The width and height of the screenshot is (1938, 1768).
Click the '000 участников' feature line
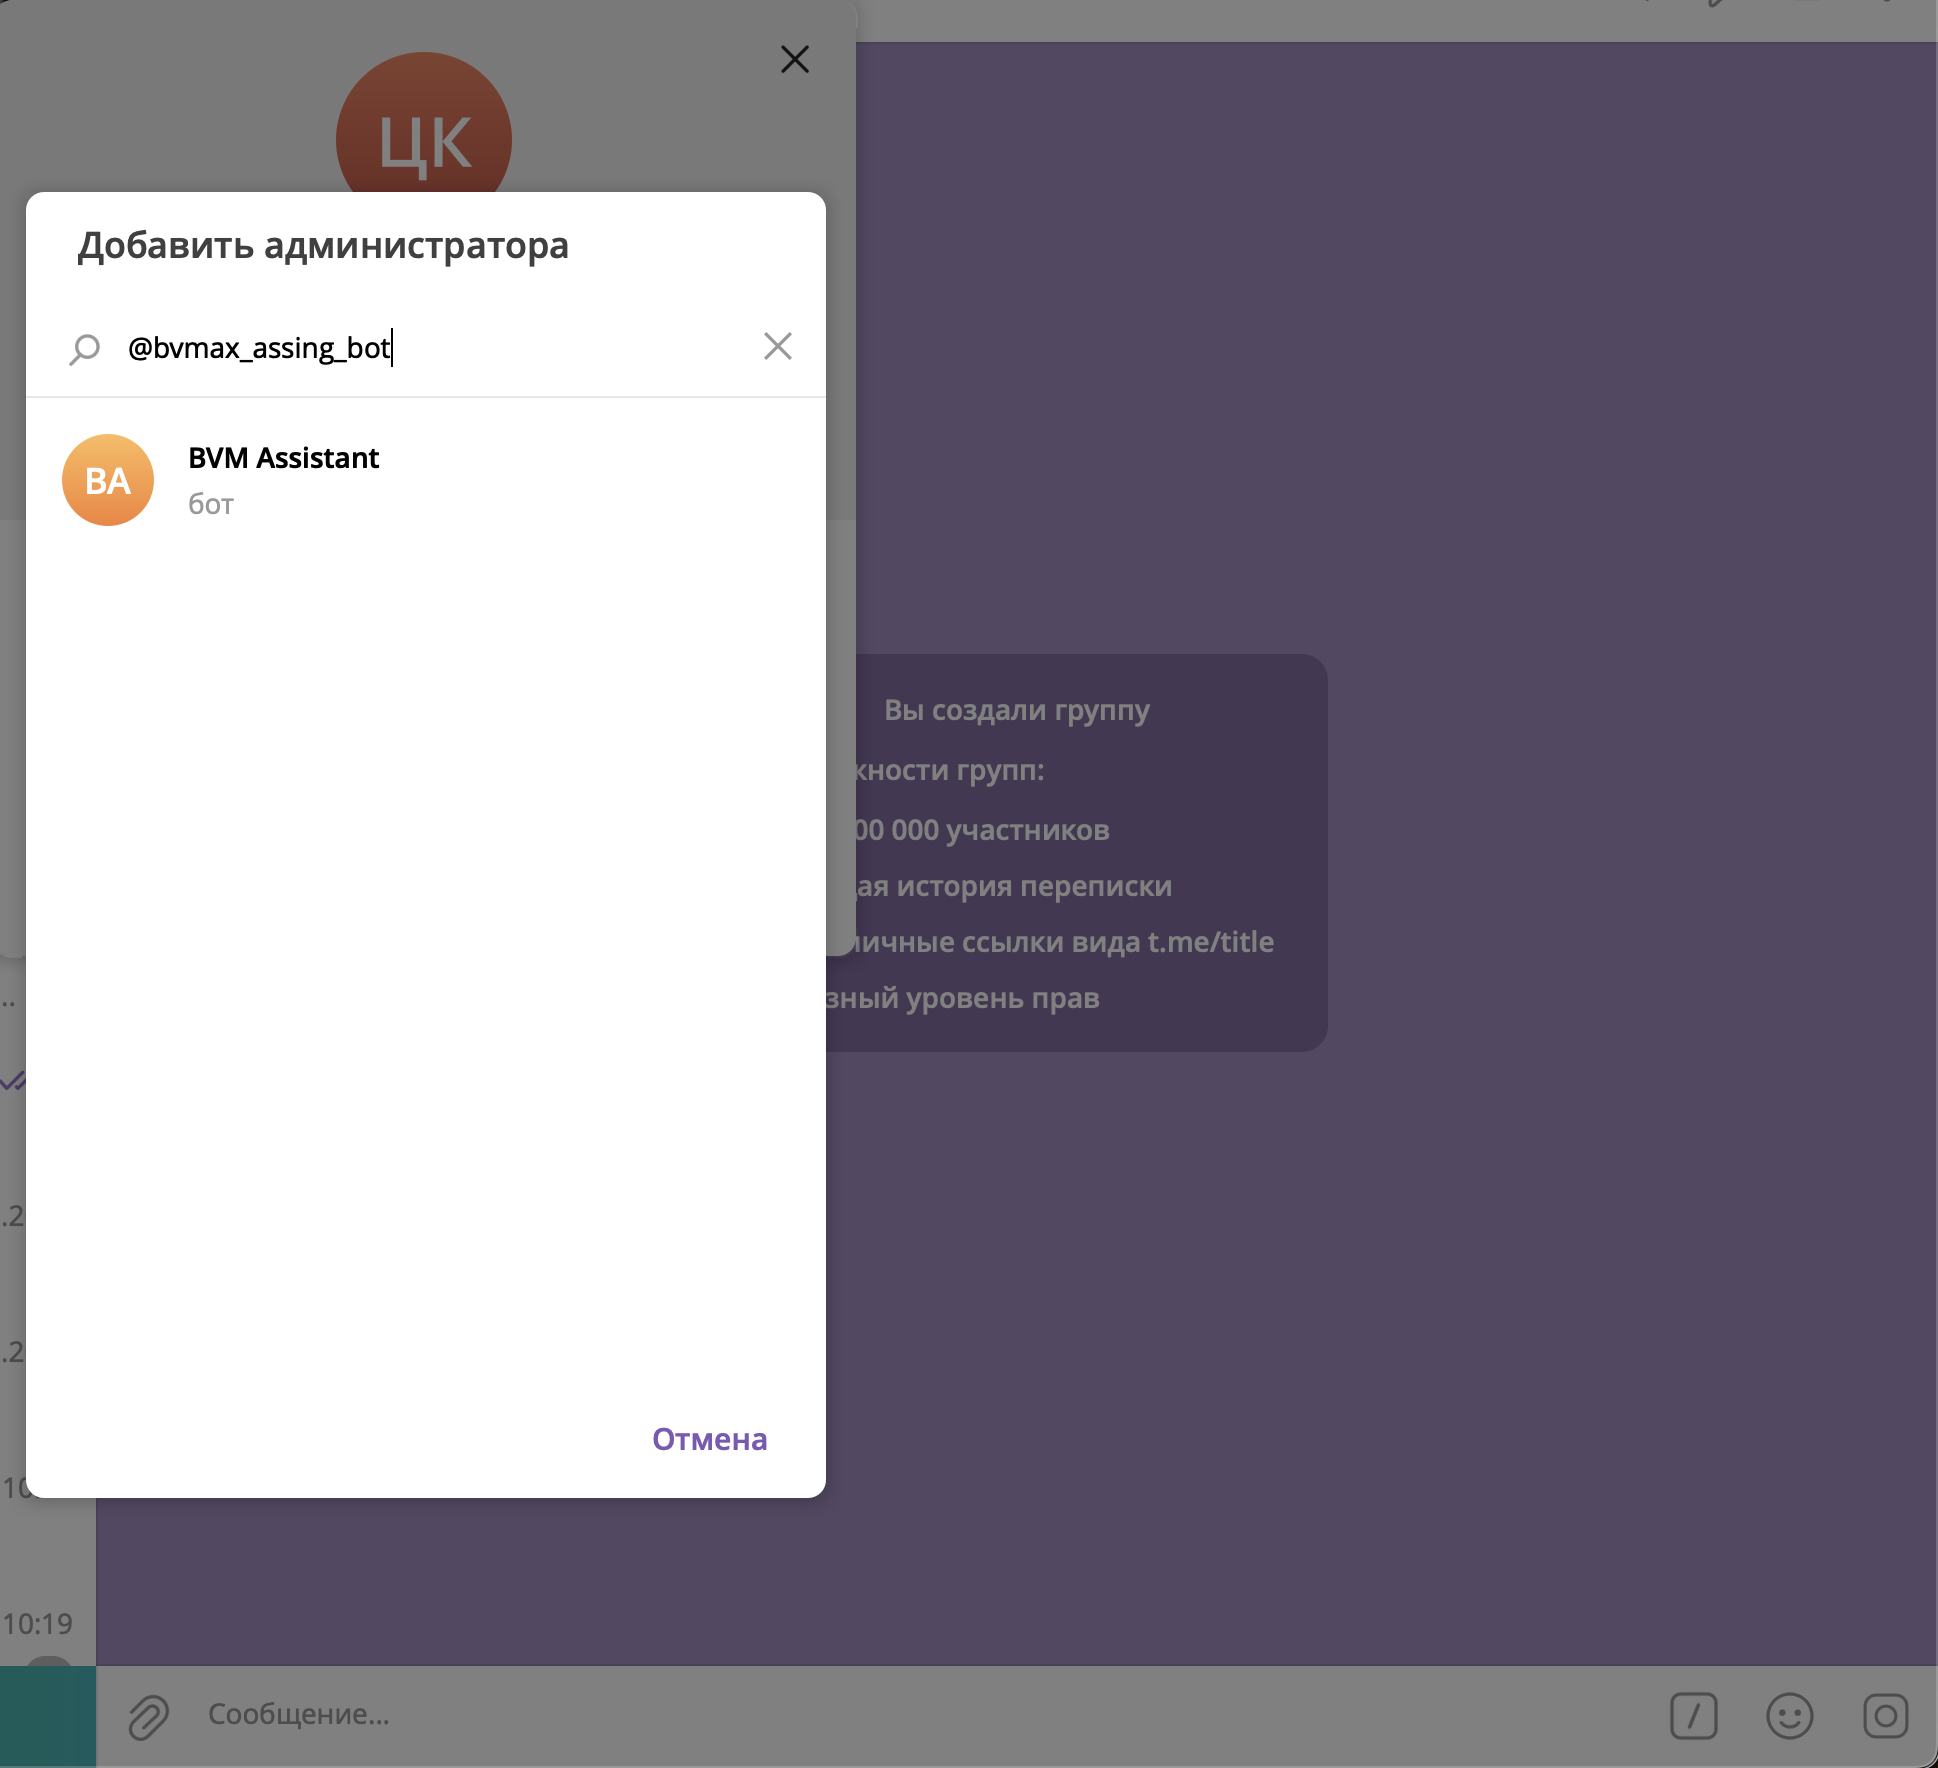pos(982,830)
